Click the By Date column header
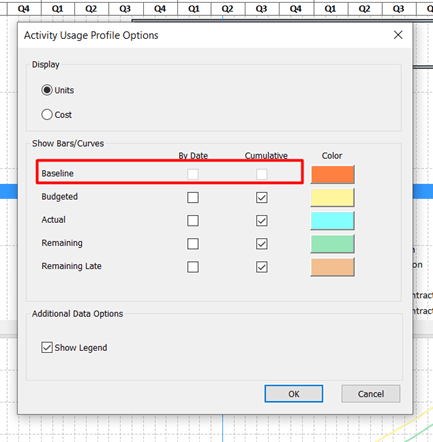 193,156
